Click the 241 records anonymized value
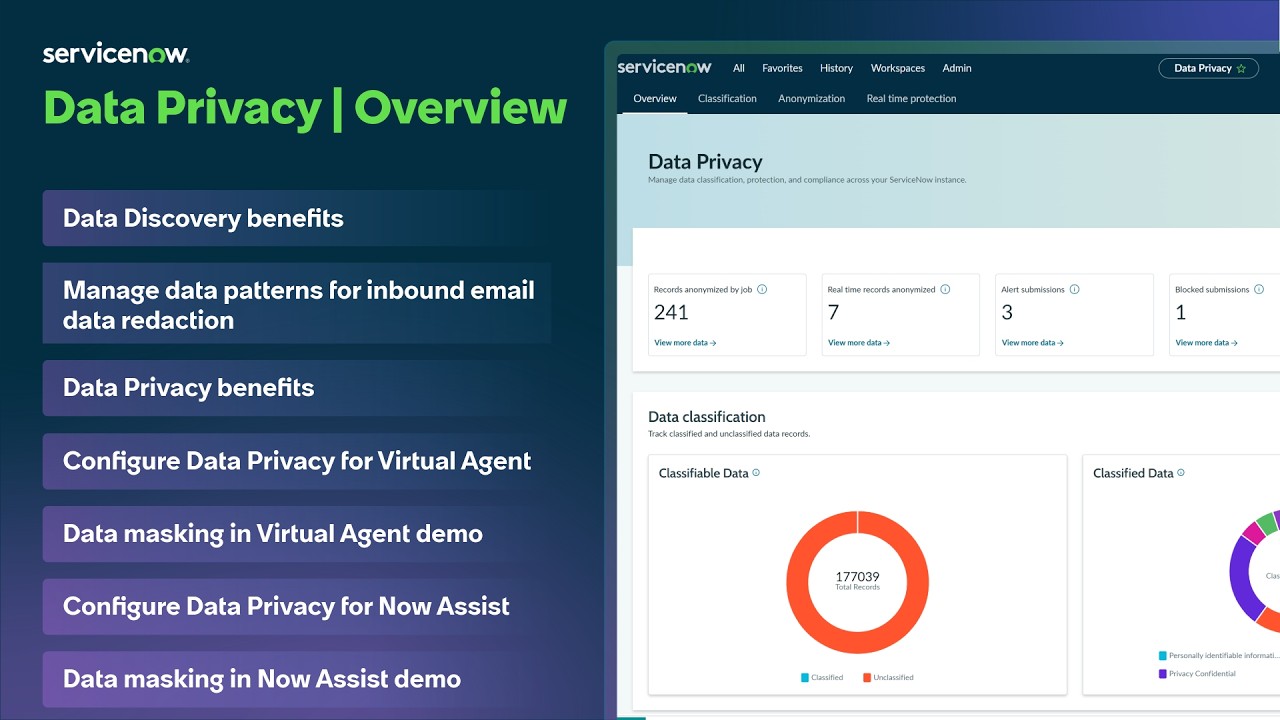 671,312
